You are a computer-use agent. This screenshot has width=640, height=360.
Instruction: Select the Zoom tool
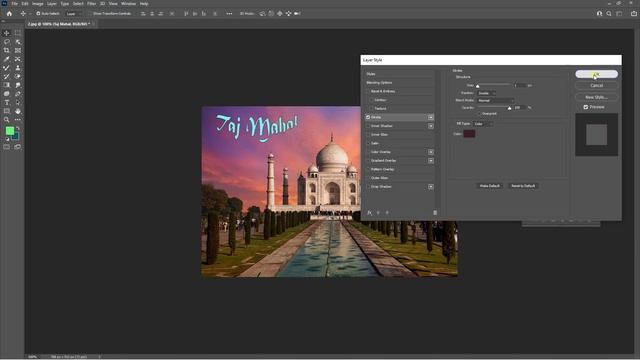pyautogui.click(x=7, y=120)
